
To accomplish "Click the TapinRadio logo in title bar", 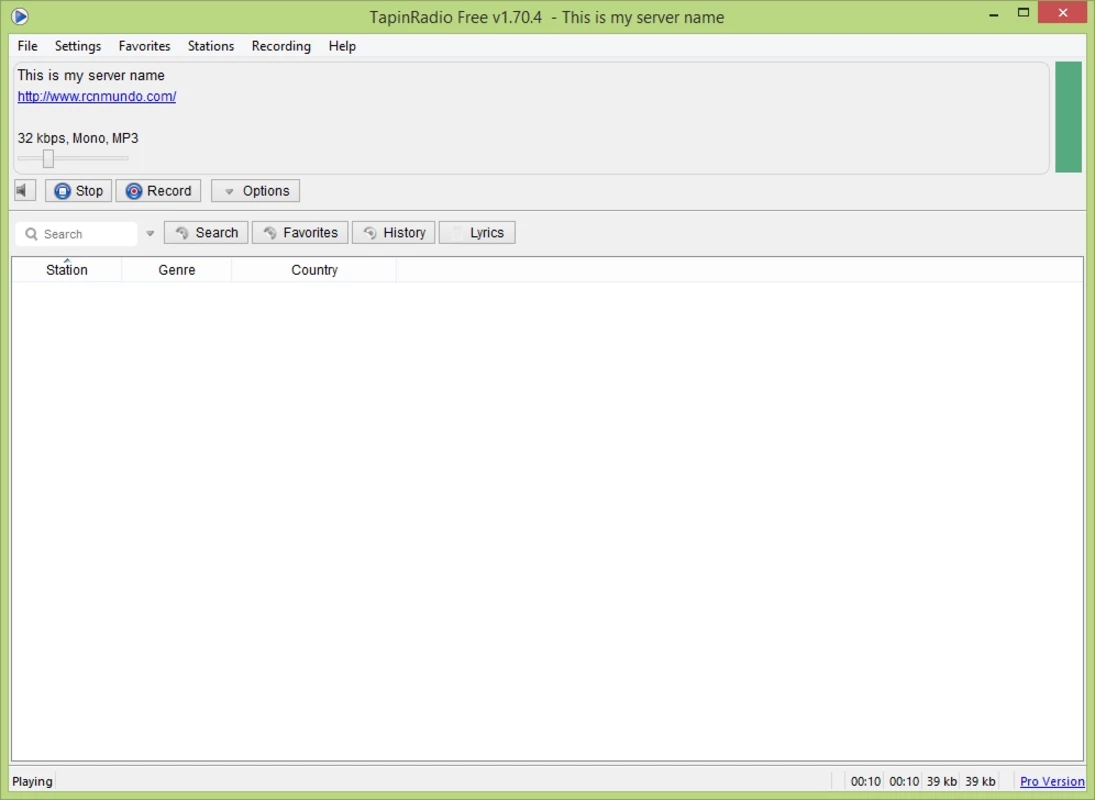I will (x=19, y=16).
